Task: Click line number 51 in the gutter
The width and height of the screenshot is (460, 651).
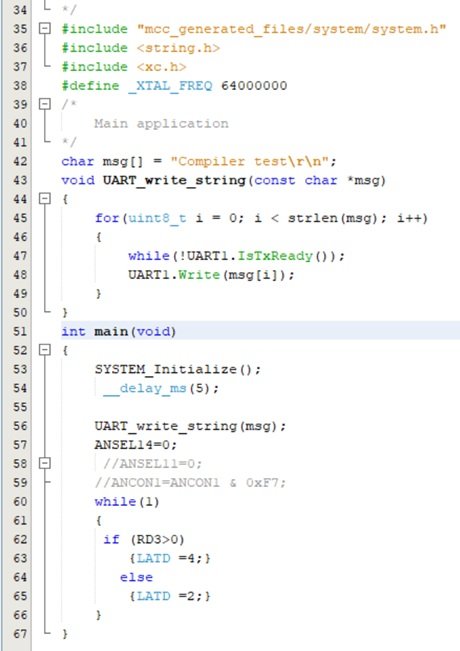Action: (x=20, y=331)
